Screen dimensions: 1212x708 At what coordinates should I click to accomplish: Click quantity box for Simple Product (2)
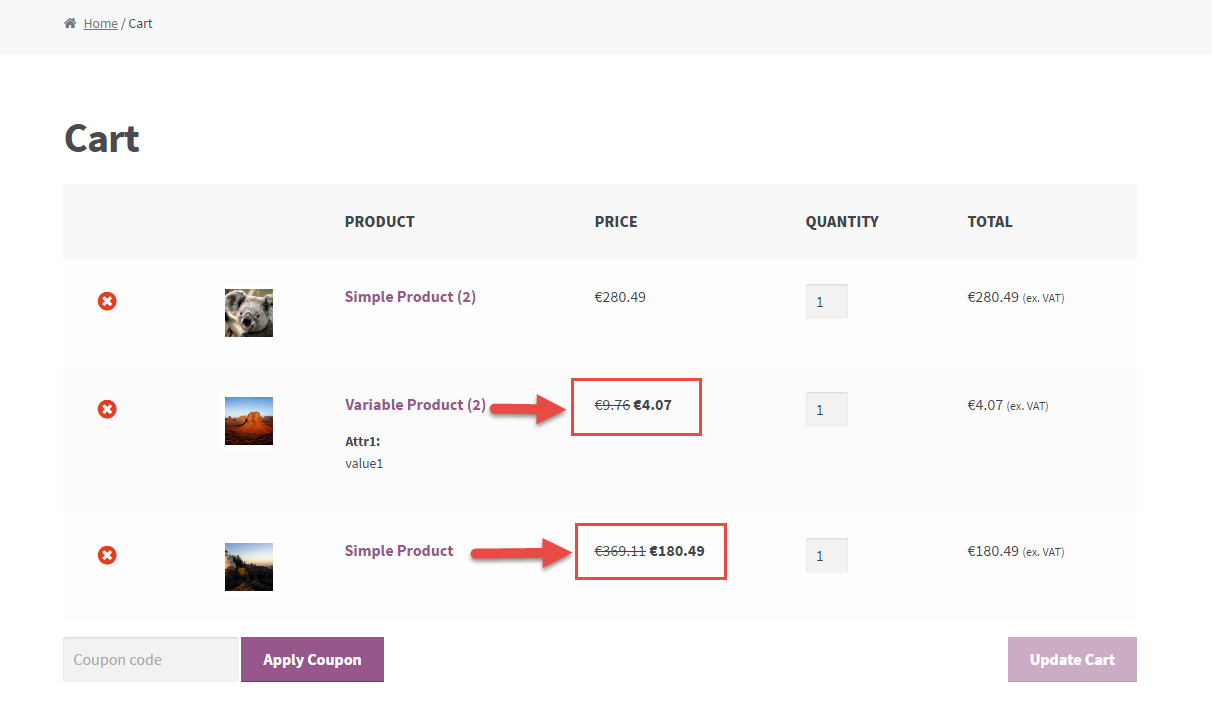click(x=826, y=301)
